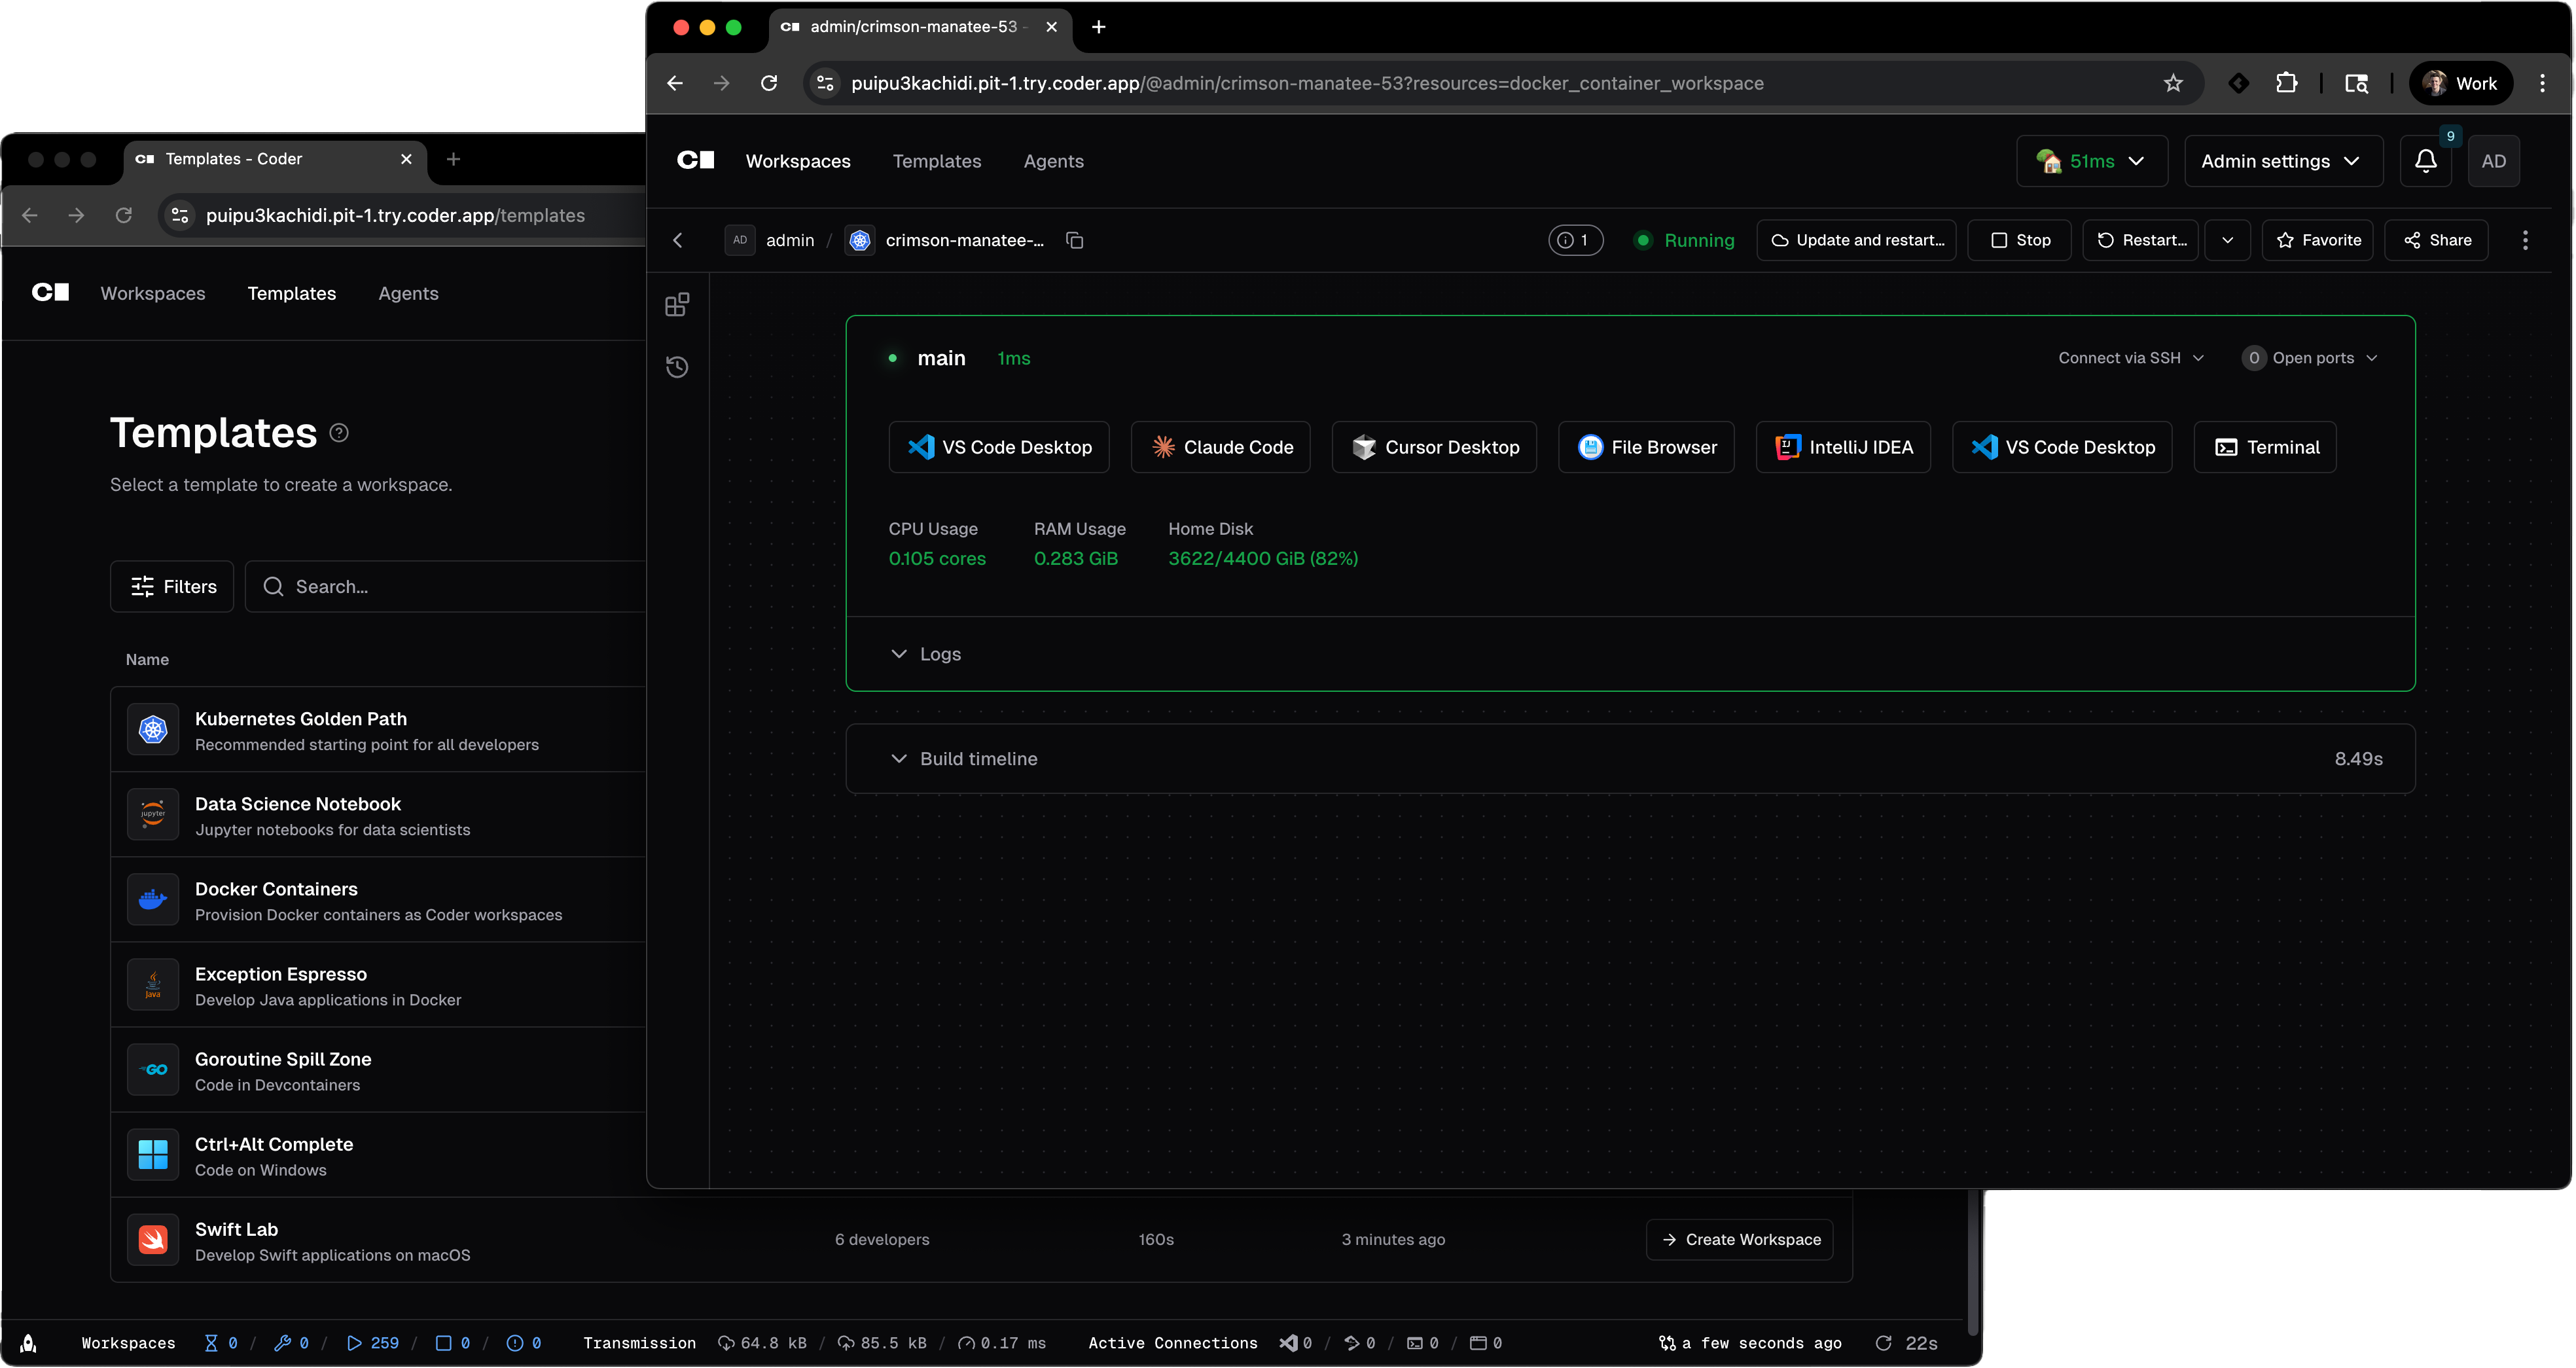Click refresh icon next to 22s
The height and width of the screenshot is (1368, 2576).
point(1884,1343)
